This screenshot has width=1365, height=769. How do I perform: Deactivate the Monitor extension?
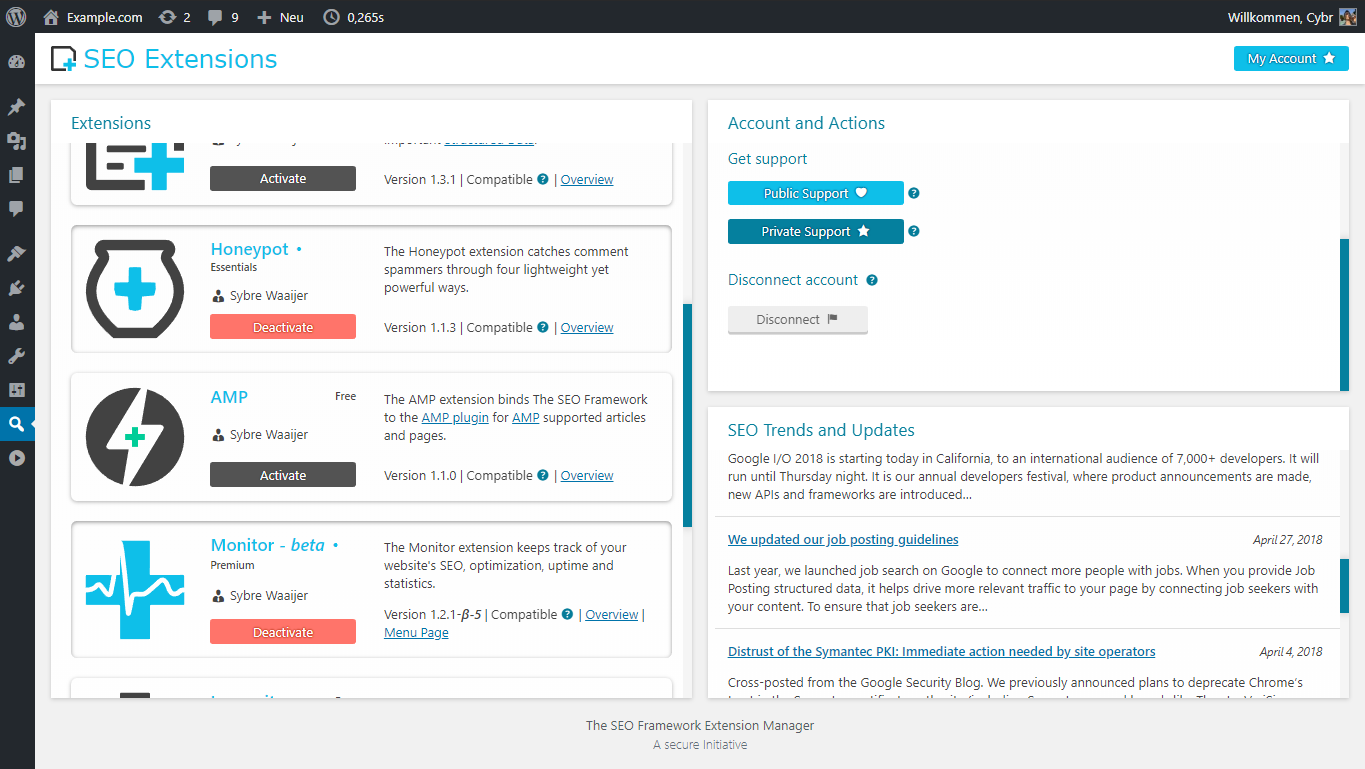click(x=283, y=632)
